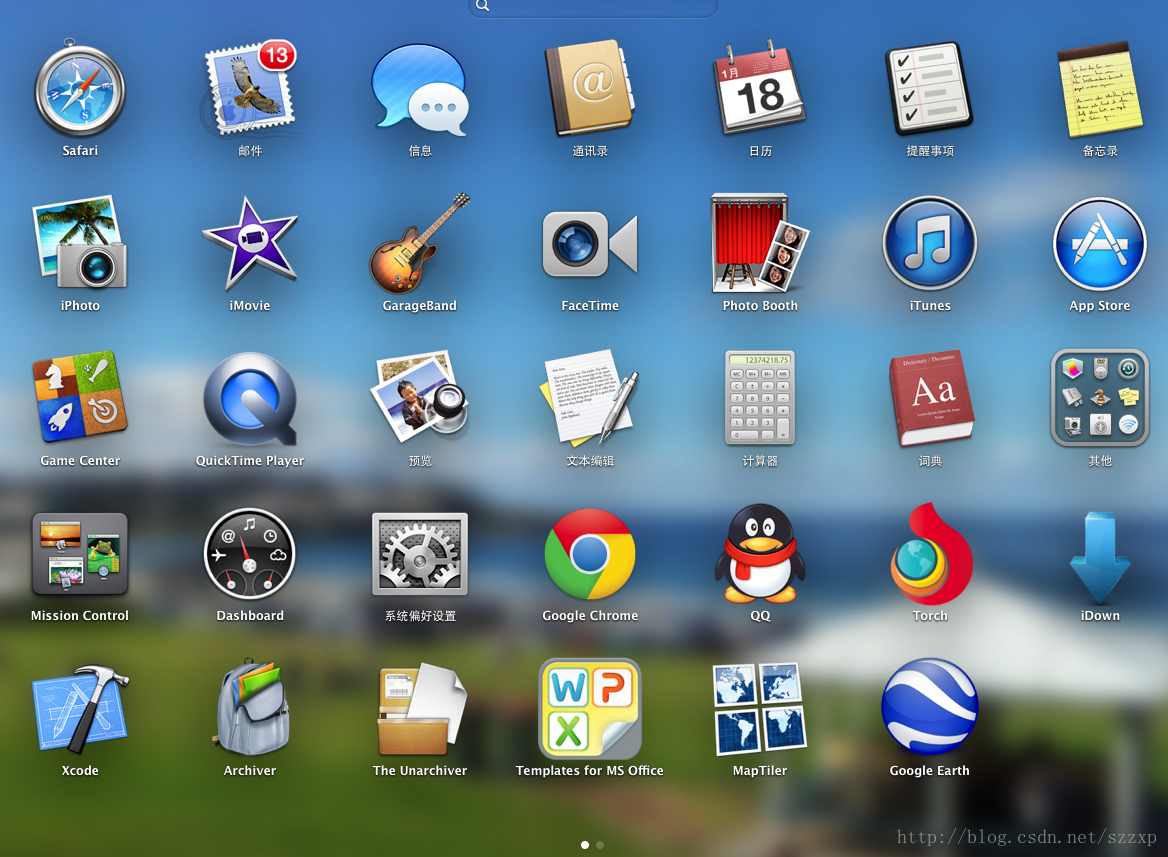The image size is (1168, 857).
Task: Switch to second Launchpad page dot
Action: 600,845
